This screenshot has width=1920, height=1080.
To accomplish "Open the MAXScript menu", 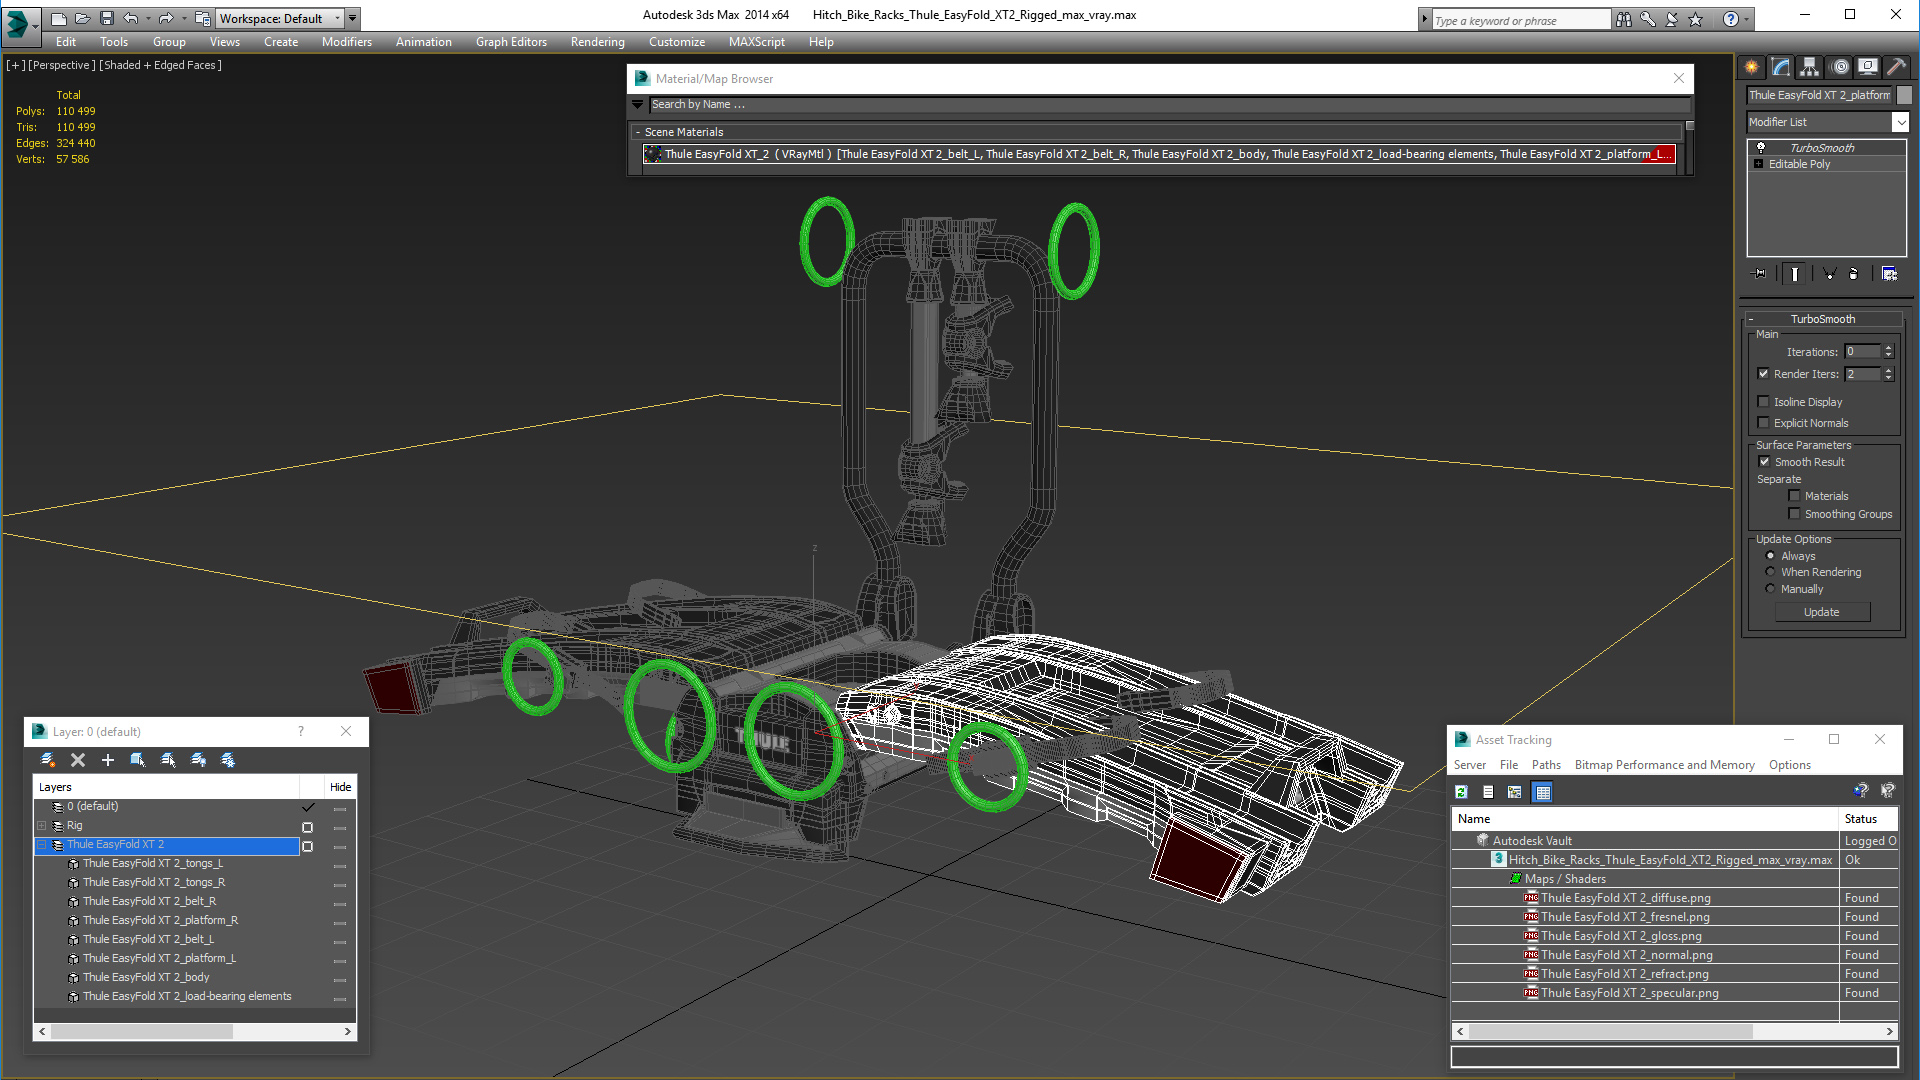I will click(x=757, y=42).
